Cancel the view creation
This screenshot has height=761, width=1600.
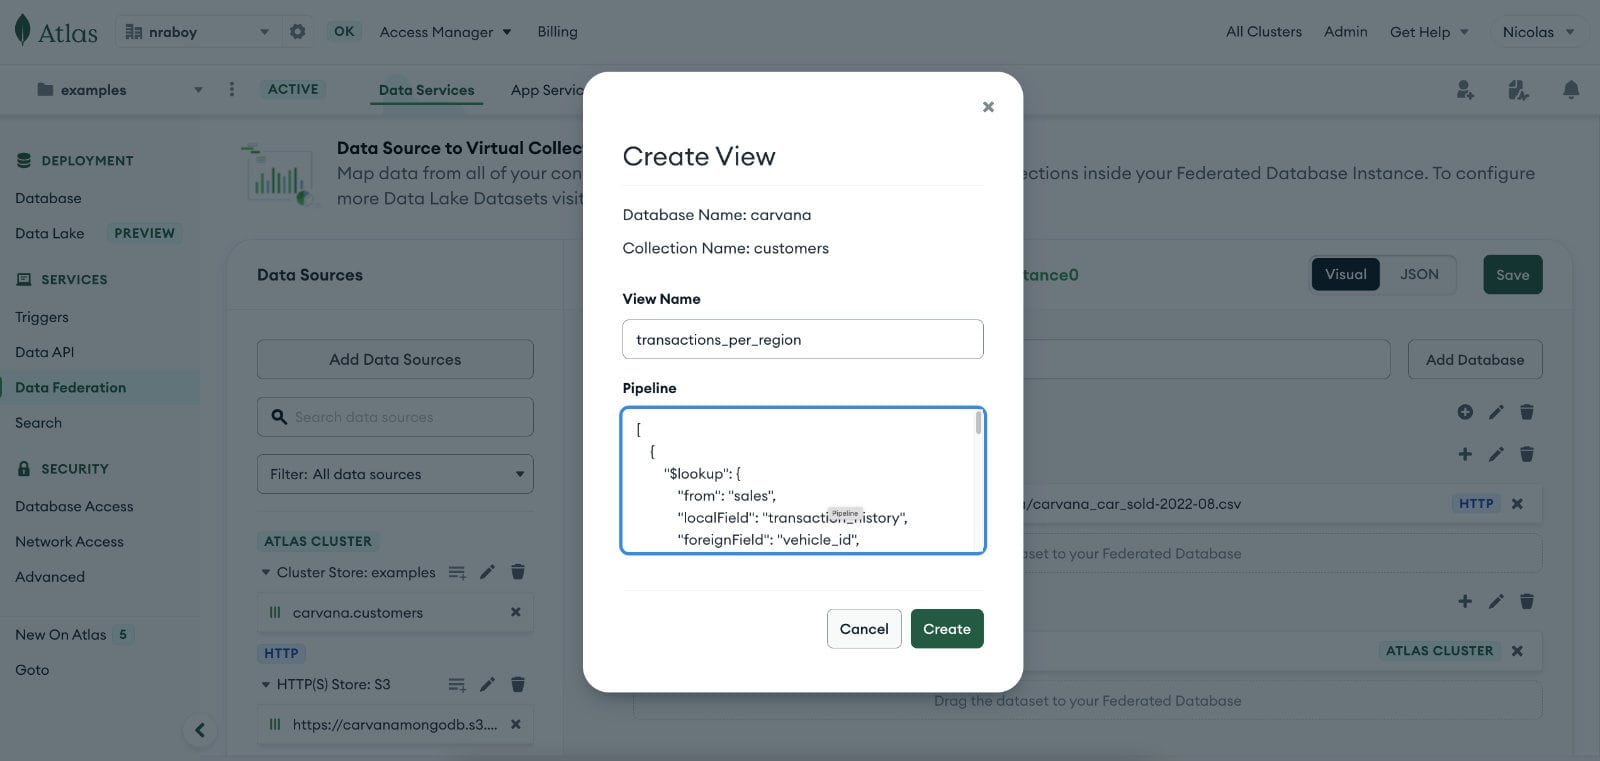coord(864,629)
